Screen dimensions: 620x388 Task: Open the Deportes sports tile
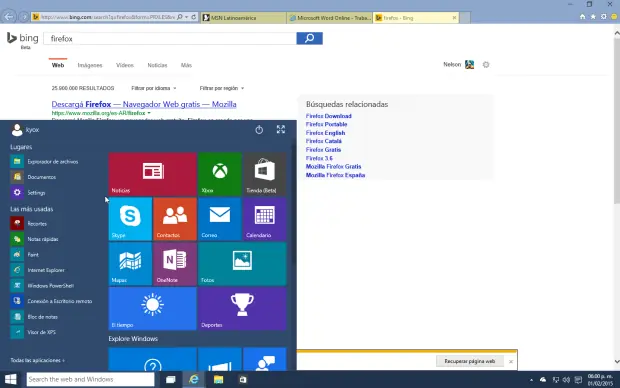(242, 309)
